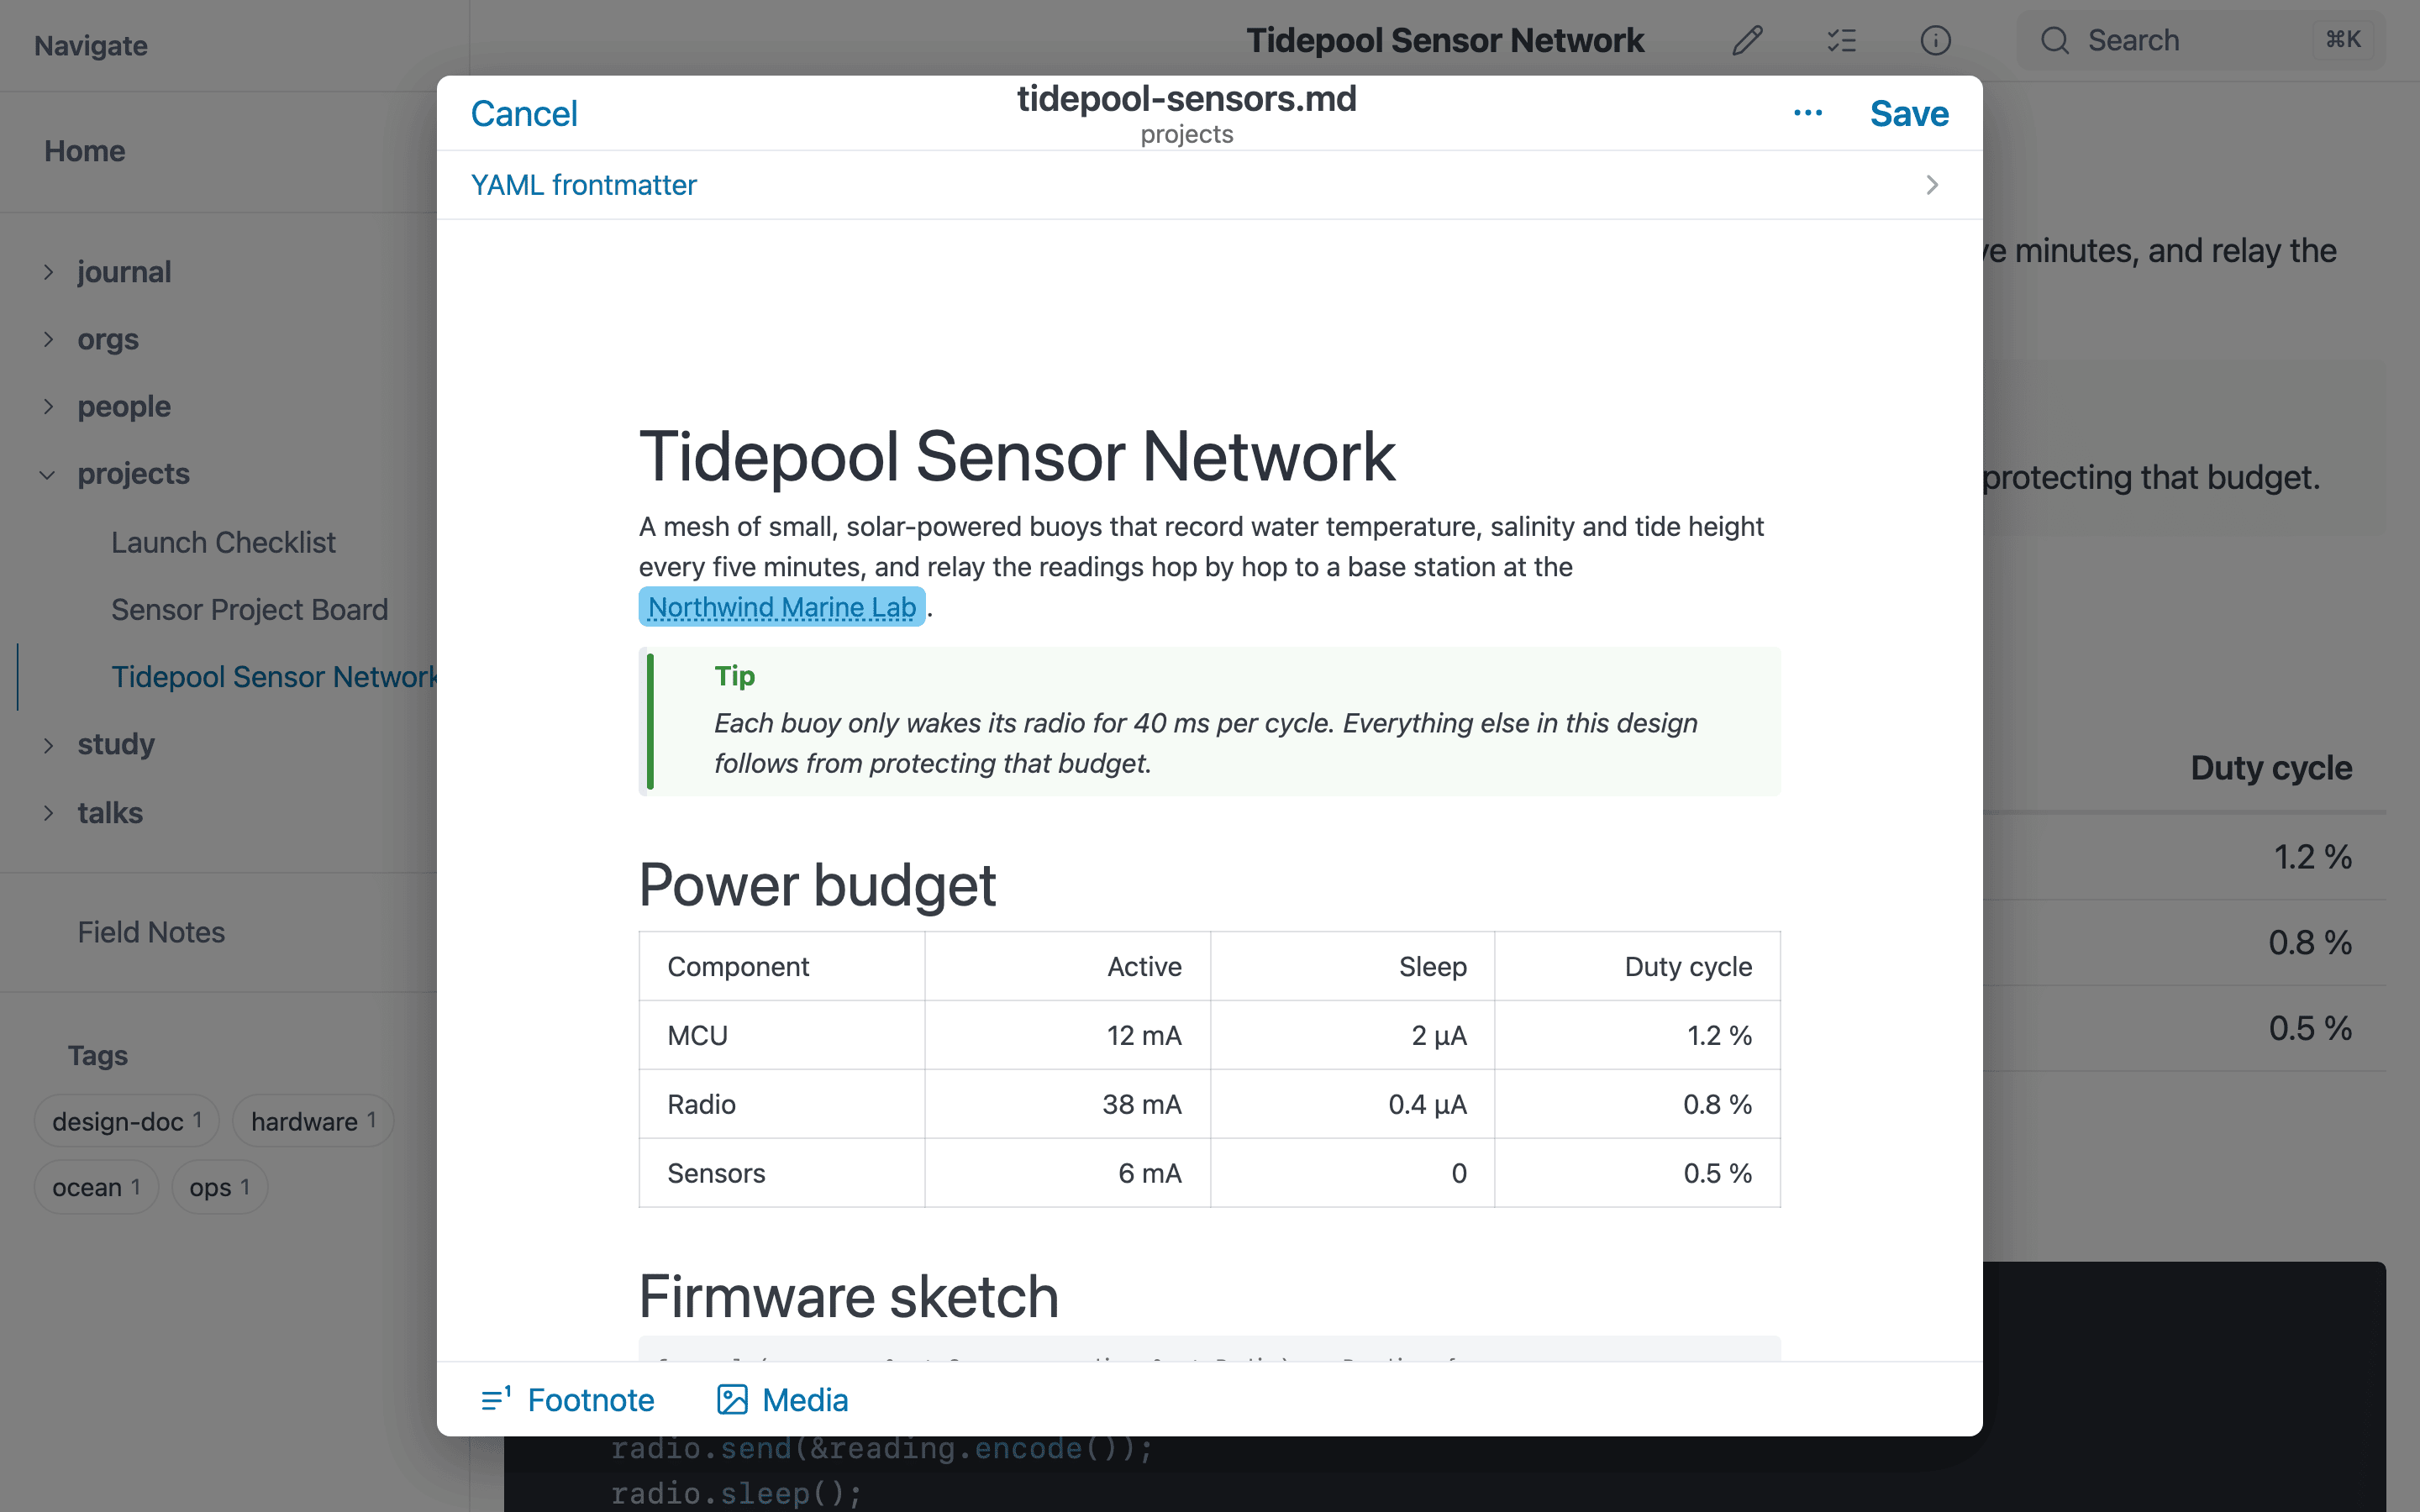
Task: Open YAML frontmatter section
Action: point(1209,185)
